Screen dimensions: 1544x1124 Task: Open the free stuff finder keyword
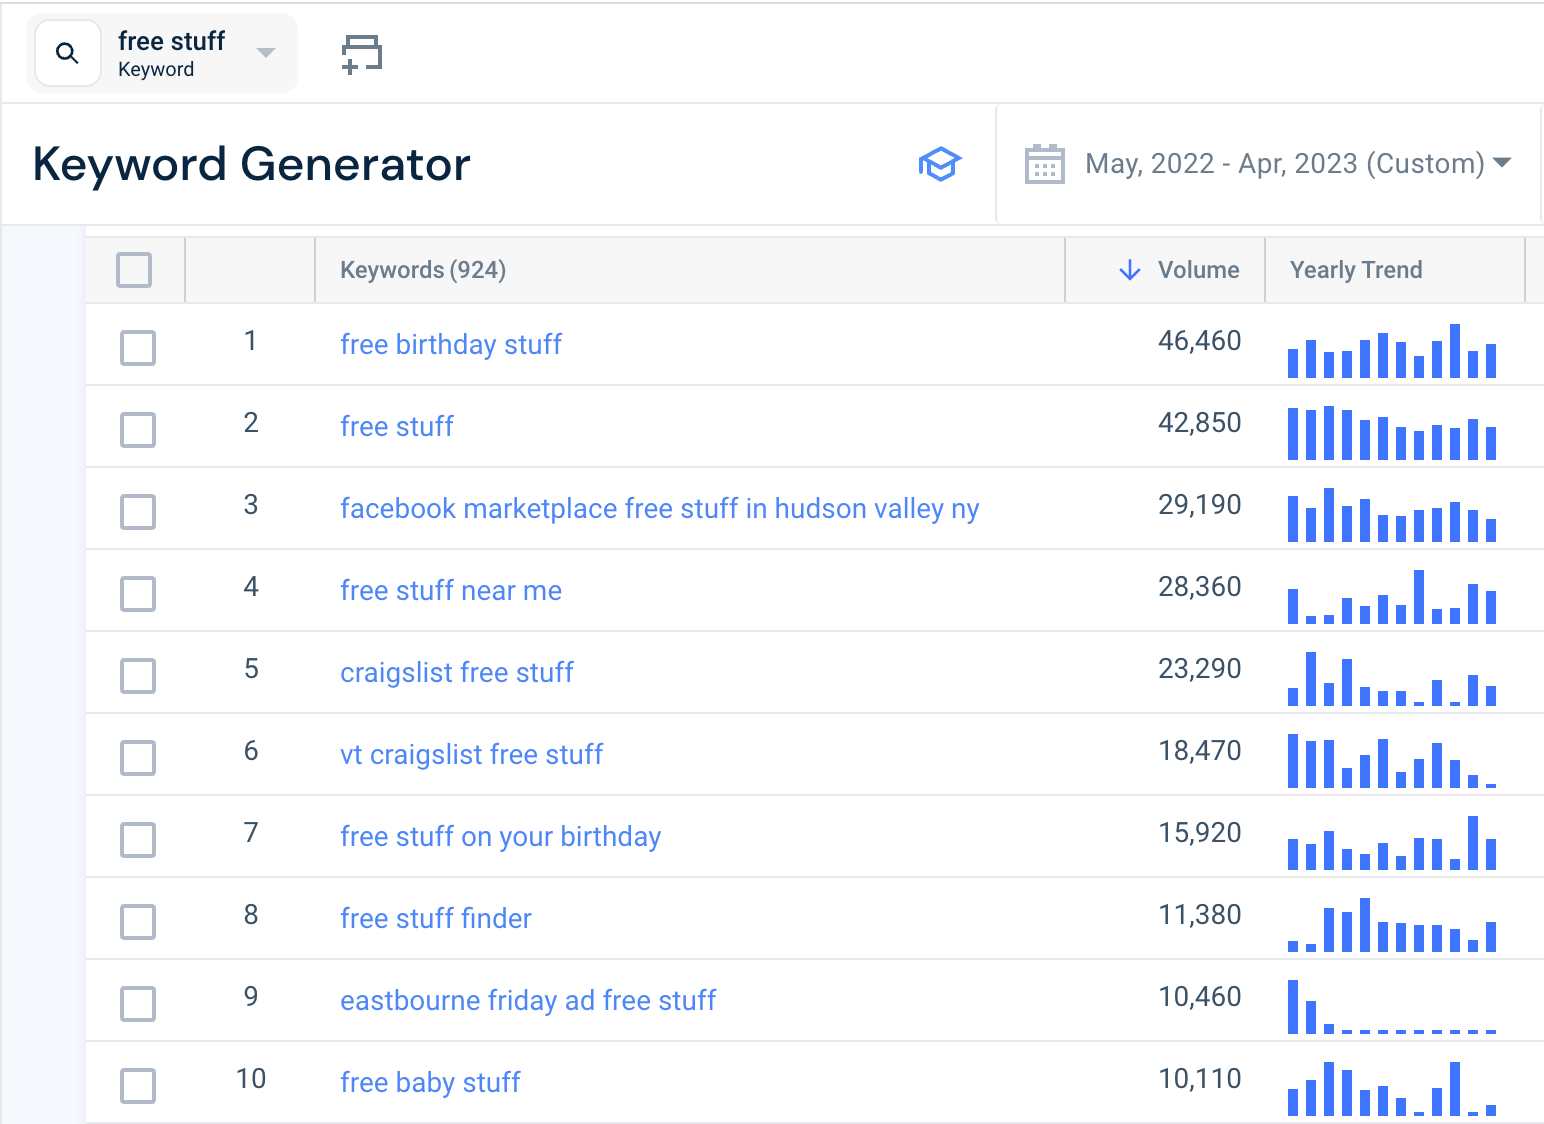tap(435, 918)
